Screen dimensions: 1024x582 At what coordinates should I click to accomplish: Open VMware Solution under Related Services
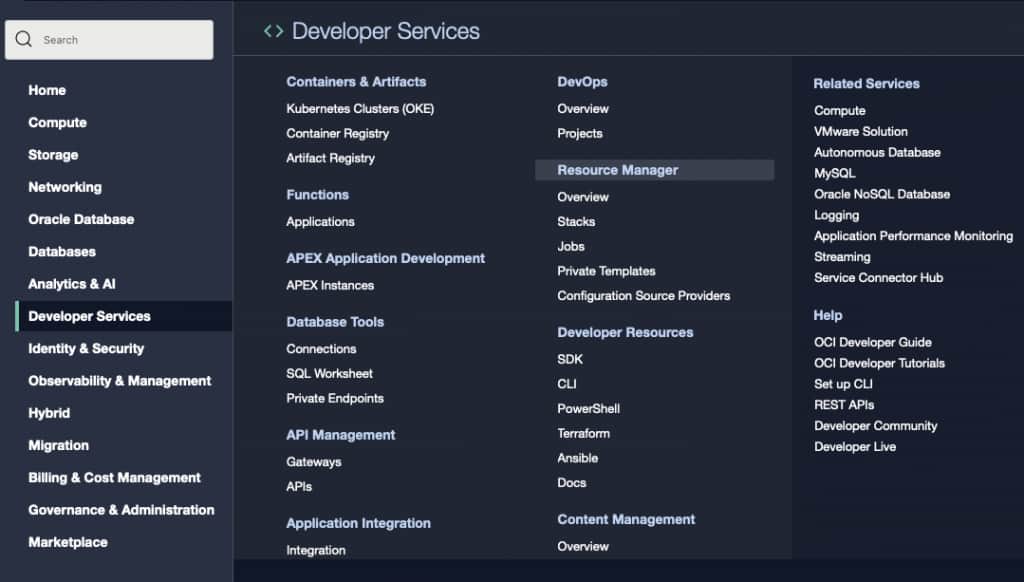pos(861,131)
